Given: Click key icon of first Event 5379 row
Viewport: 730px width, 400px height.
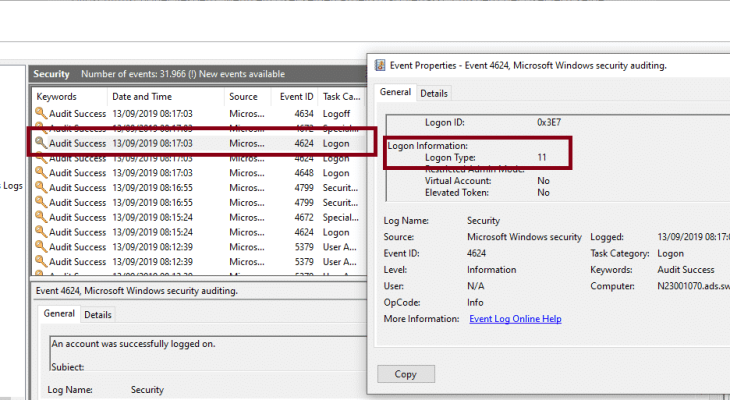Looking at the screenshot, I should (40, 247).
